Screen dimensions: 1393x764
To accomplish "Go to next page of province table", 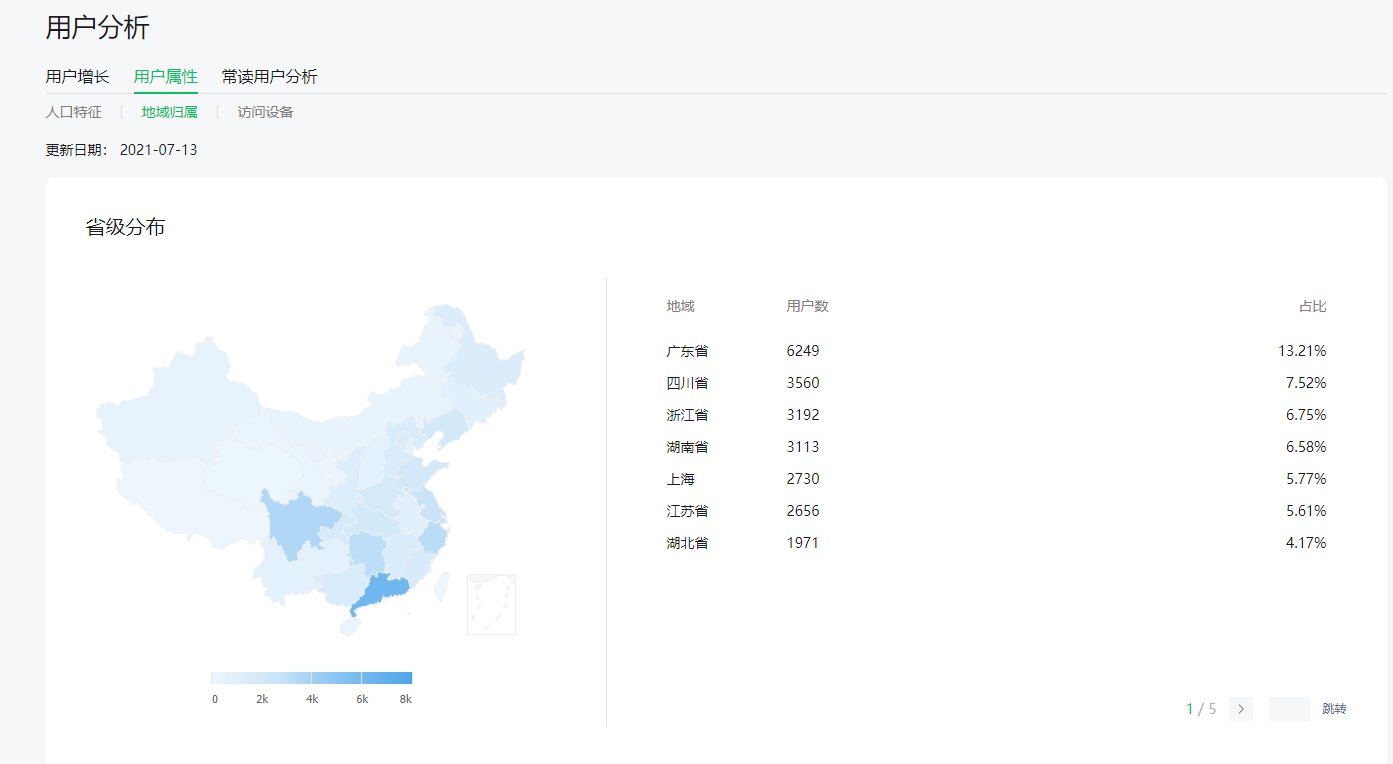I will tap(1240, 709).
